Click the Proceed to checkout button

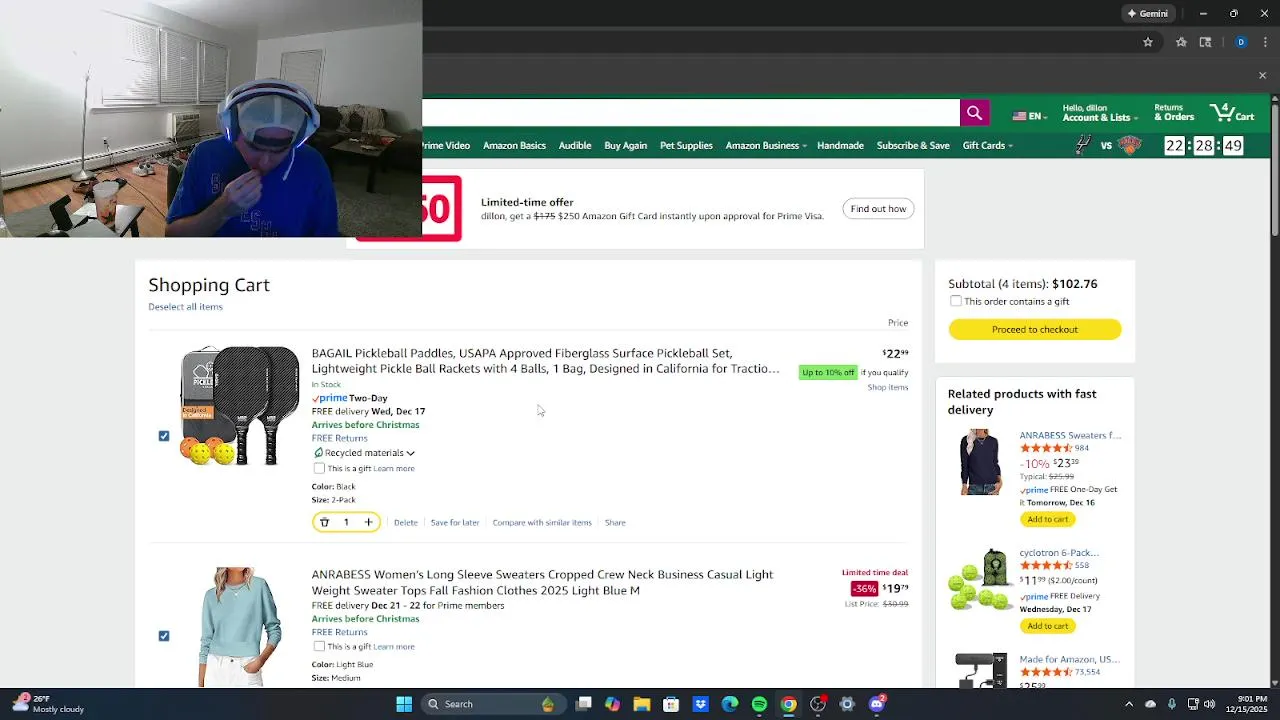tap(1035, 329)
